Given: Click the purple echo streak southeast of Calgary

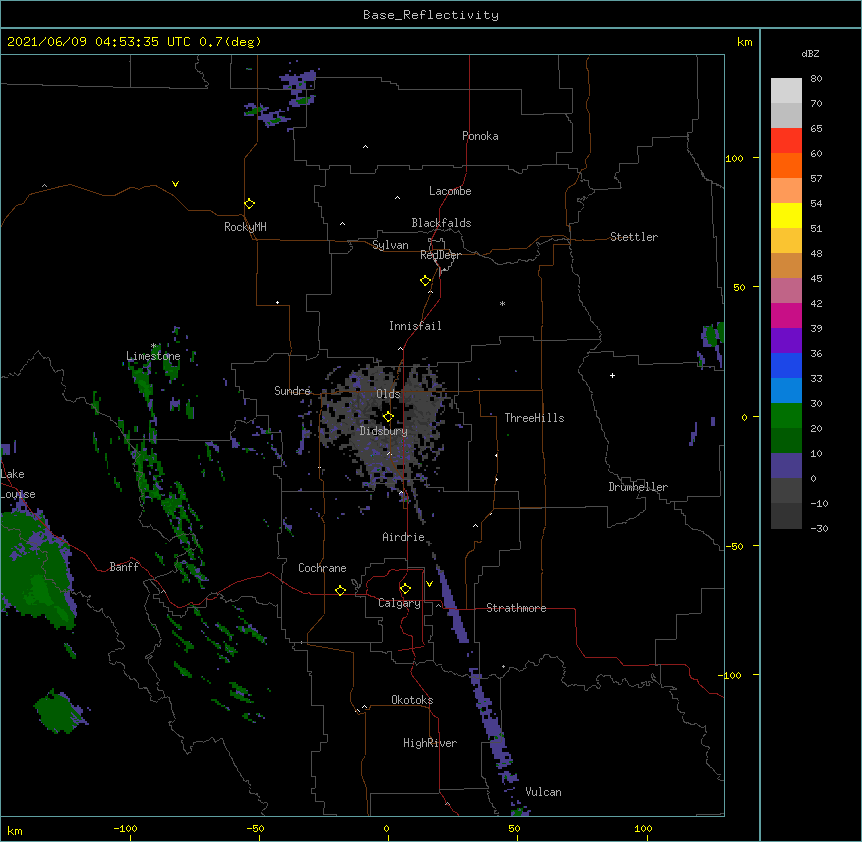Looking at the screenshot, I should click(455, 605).
